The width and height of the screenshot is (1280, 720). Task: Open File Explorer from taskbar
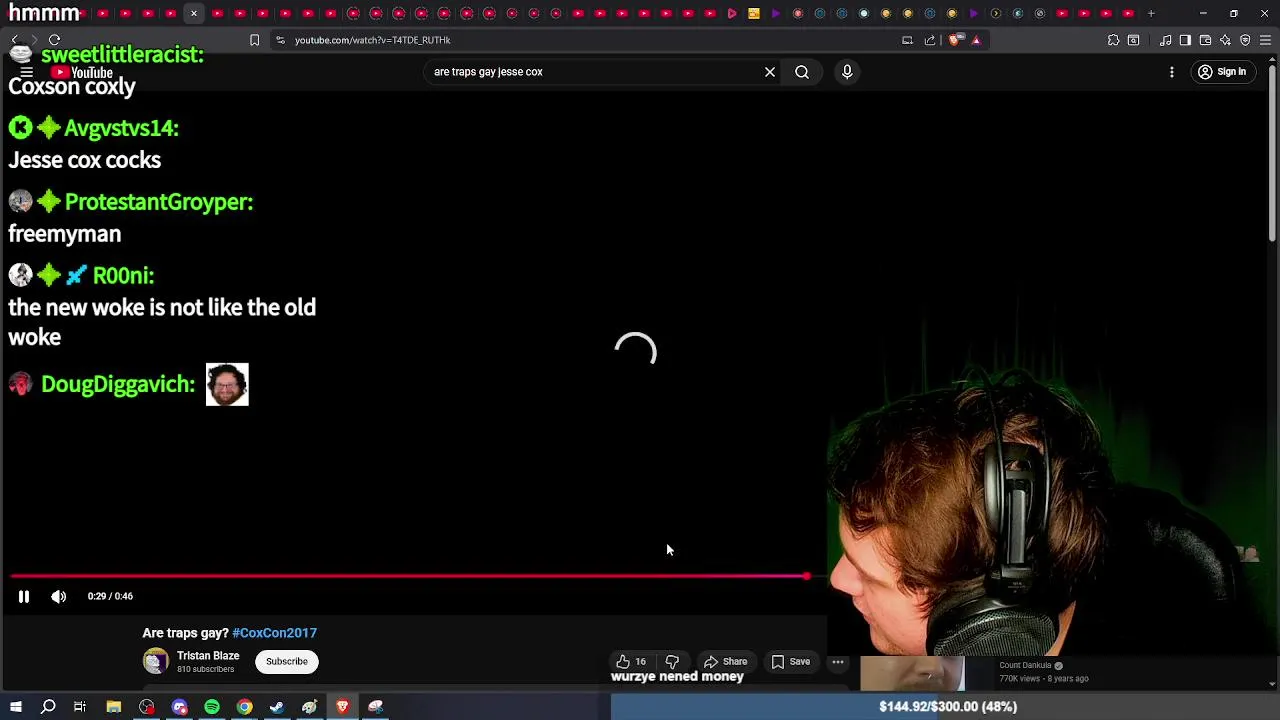tap(114, 707)
